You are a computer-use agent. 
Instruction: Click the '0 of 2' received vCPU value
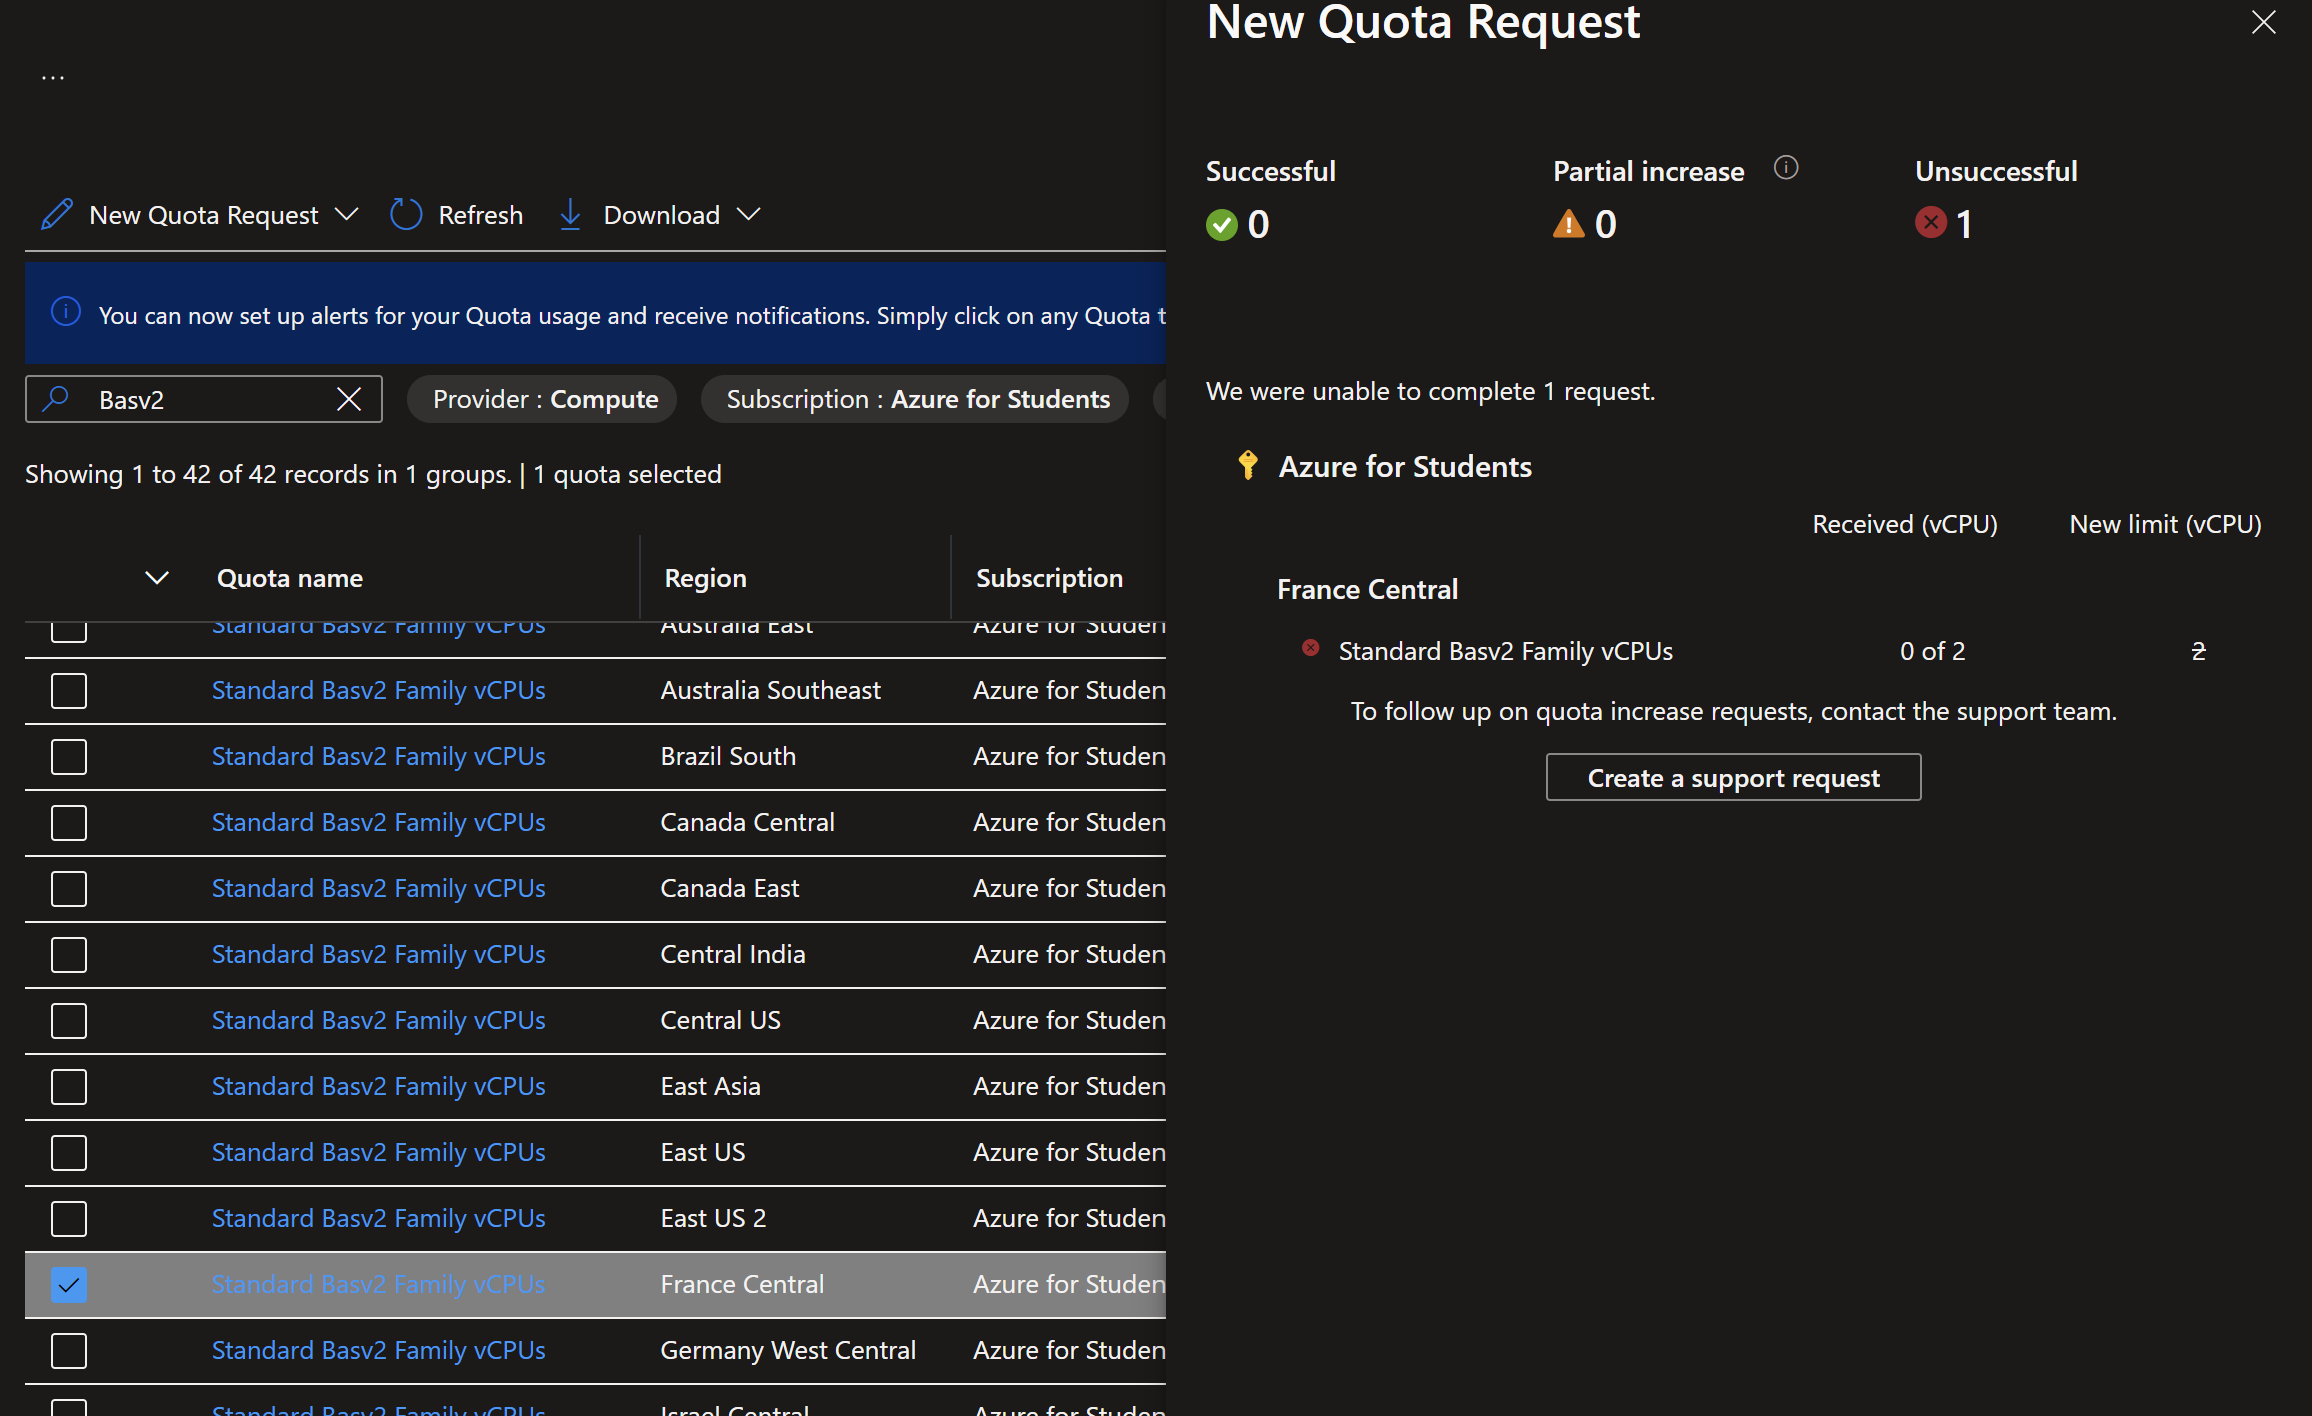click(1933, 651)
